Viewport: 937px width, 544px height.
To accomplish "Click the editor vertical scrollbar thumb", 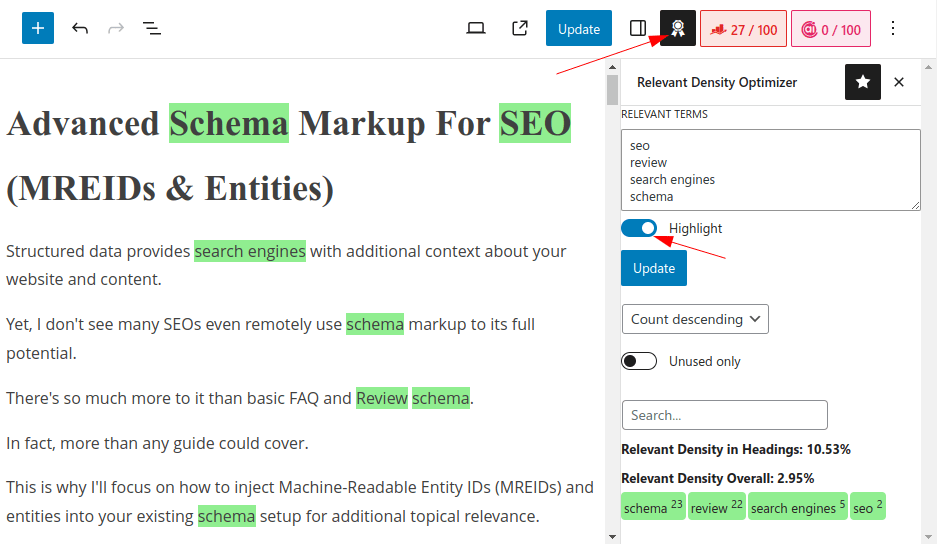I will click(613, 90).
